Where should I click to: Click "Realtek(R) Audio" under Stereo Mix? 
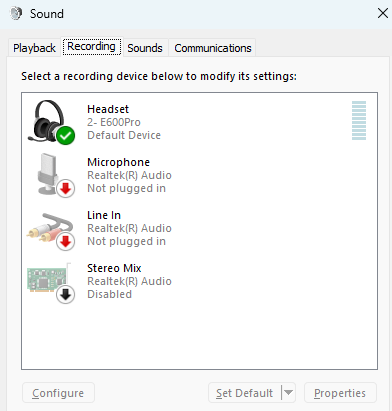point(129,281)
